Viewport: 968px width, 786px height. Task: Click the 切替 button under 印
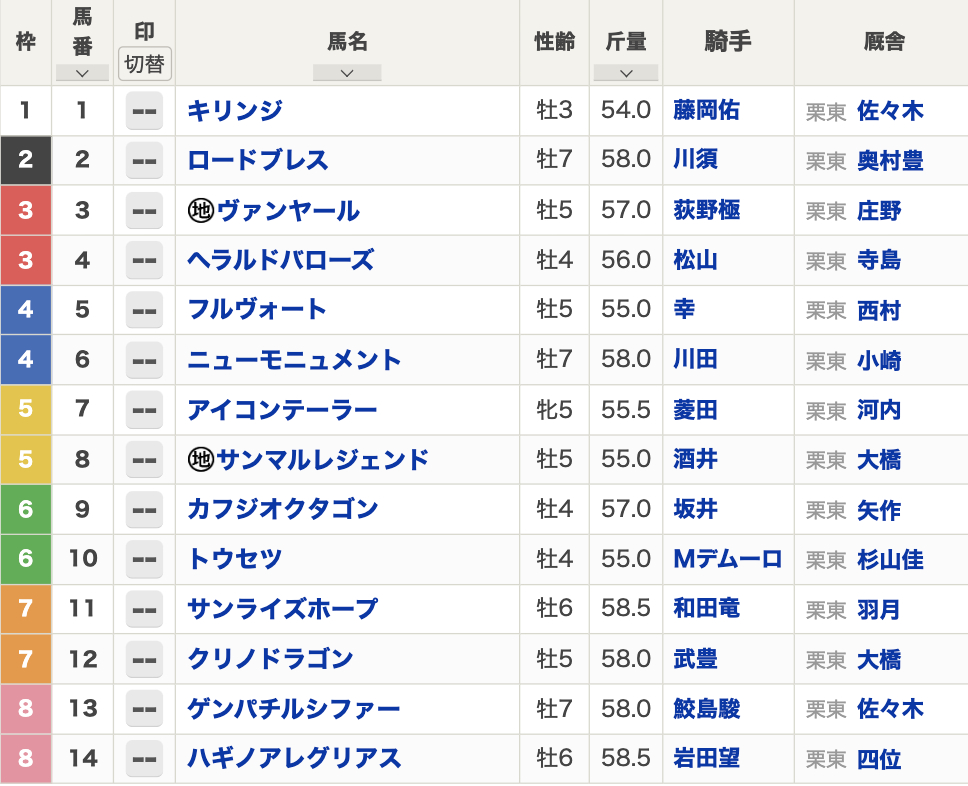144,64
